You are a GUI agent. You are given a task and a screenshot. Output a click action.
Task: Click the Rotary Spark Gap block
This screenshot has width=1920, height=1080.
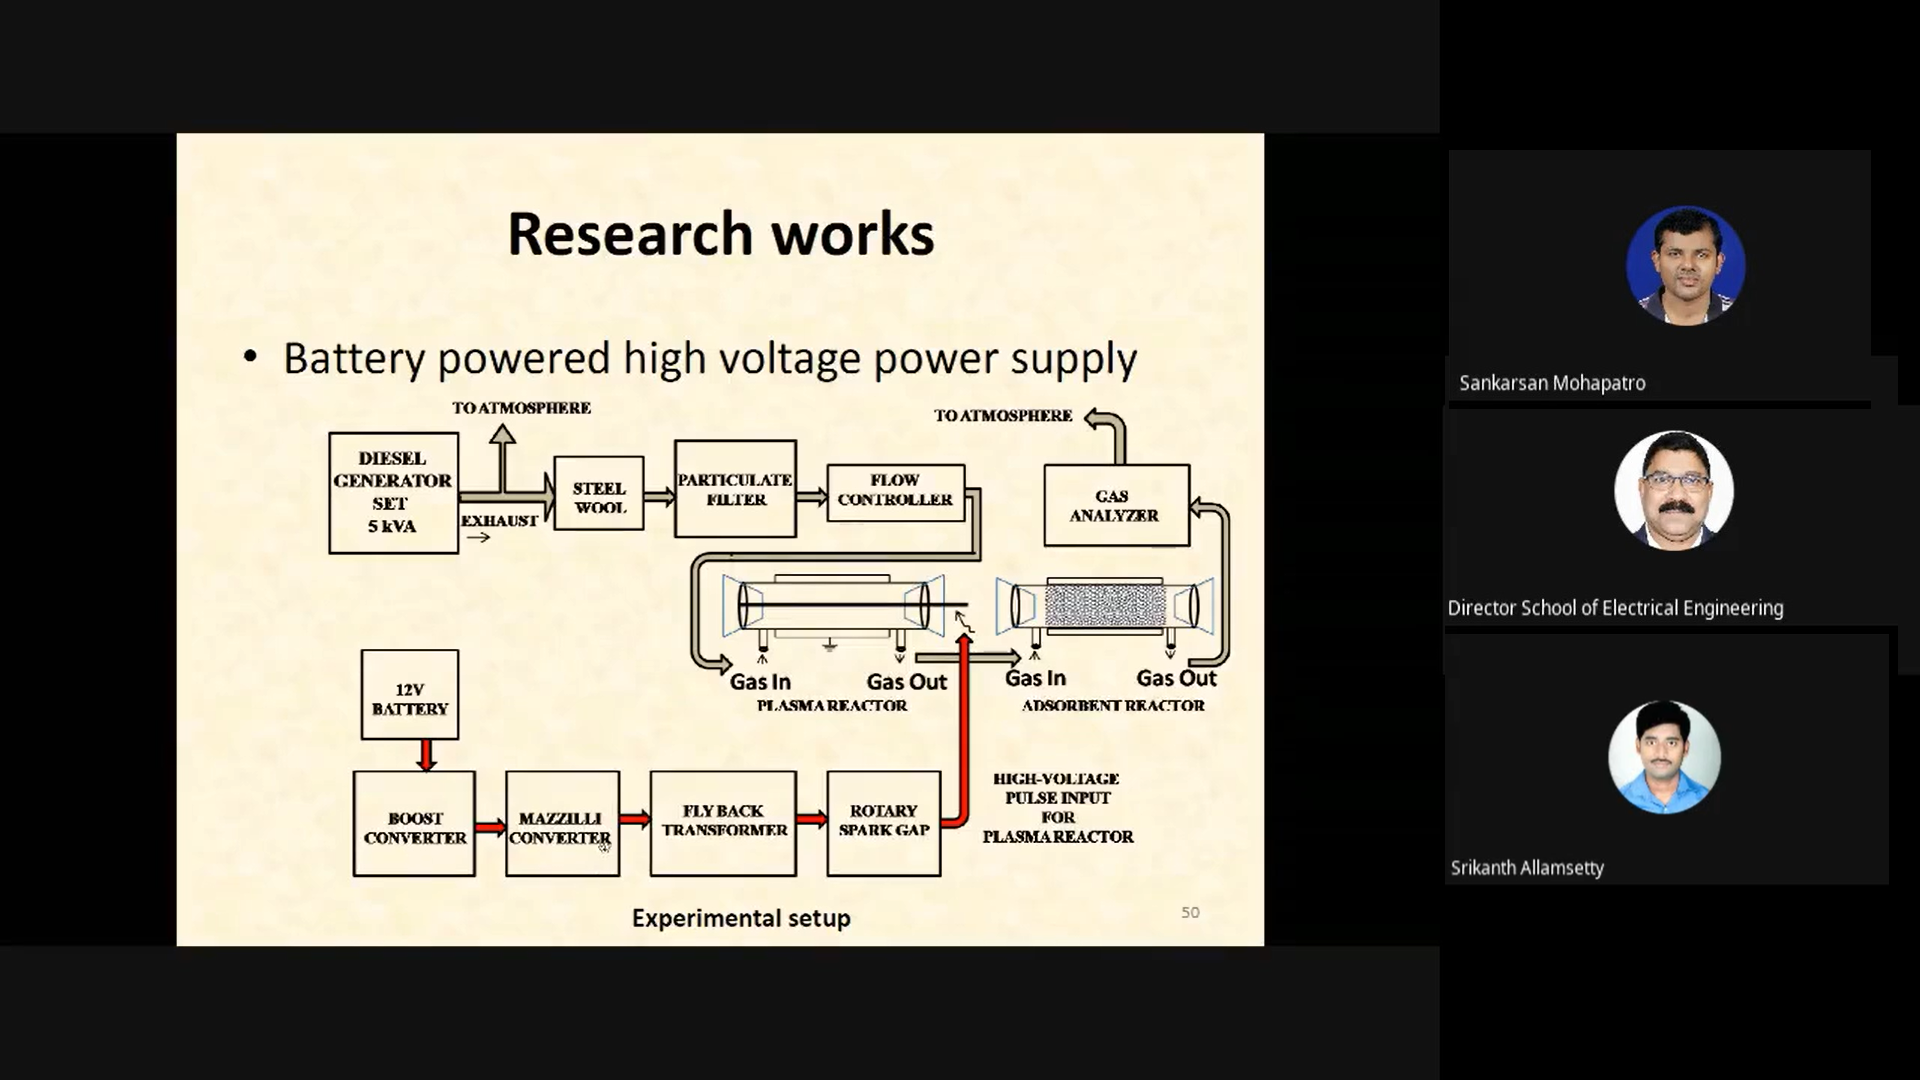[x=883, y=823]
